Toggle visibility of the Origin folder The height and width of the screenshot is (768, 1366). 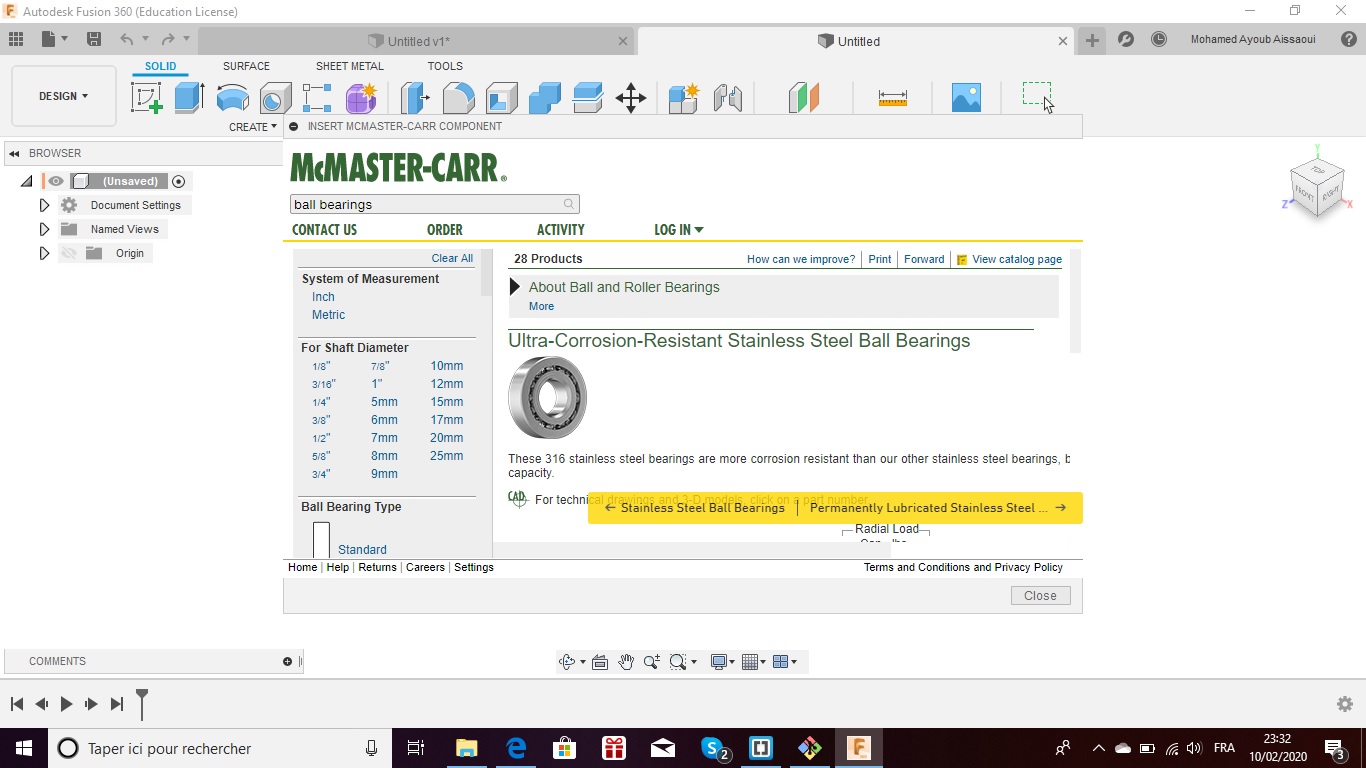pyautogui.click(x=68, y=253)
